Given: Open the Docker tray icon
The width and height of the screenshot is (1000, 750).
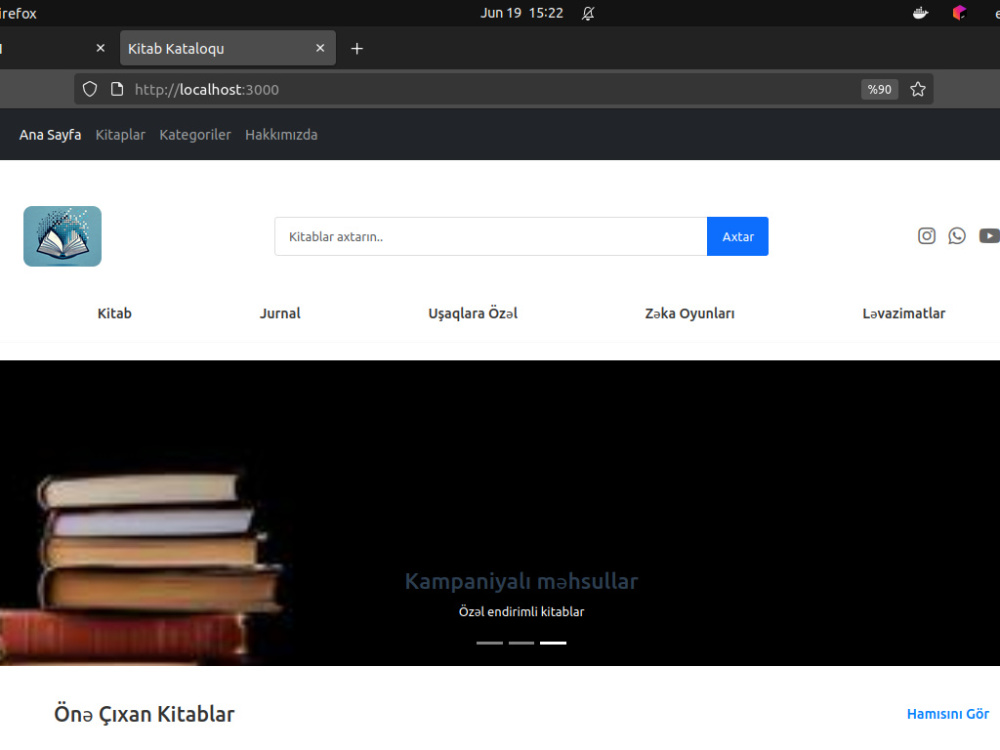Looking at the screenshot, I should pos(920,13).
